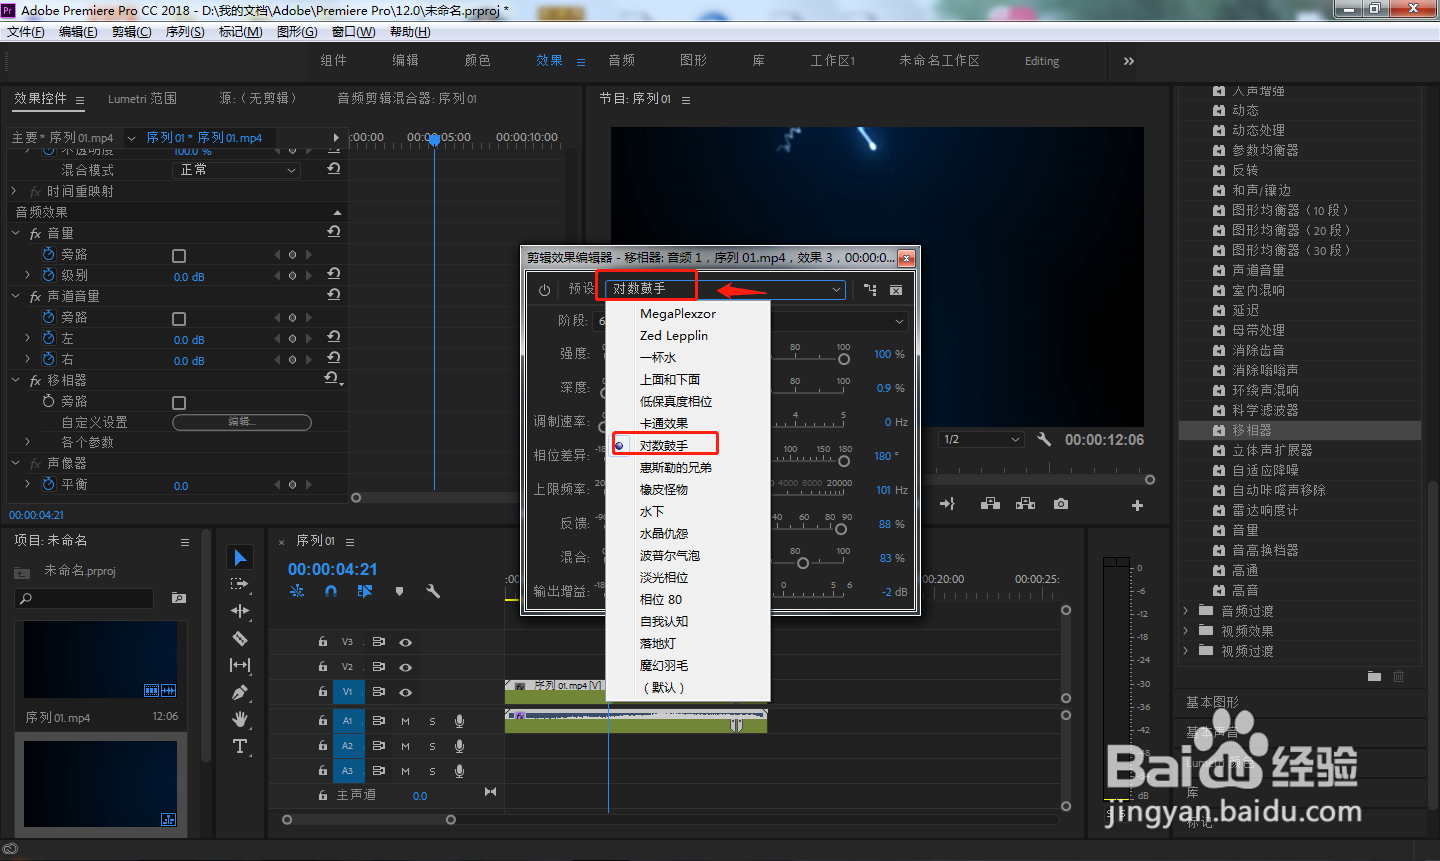Open the 文件(F) menu
The height and width of the screenshot is (861, 1440).
[x=26, y=32]
